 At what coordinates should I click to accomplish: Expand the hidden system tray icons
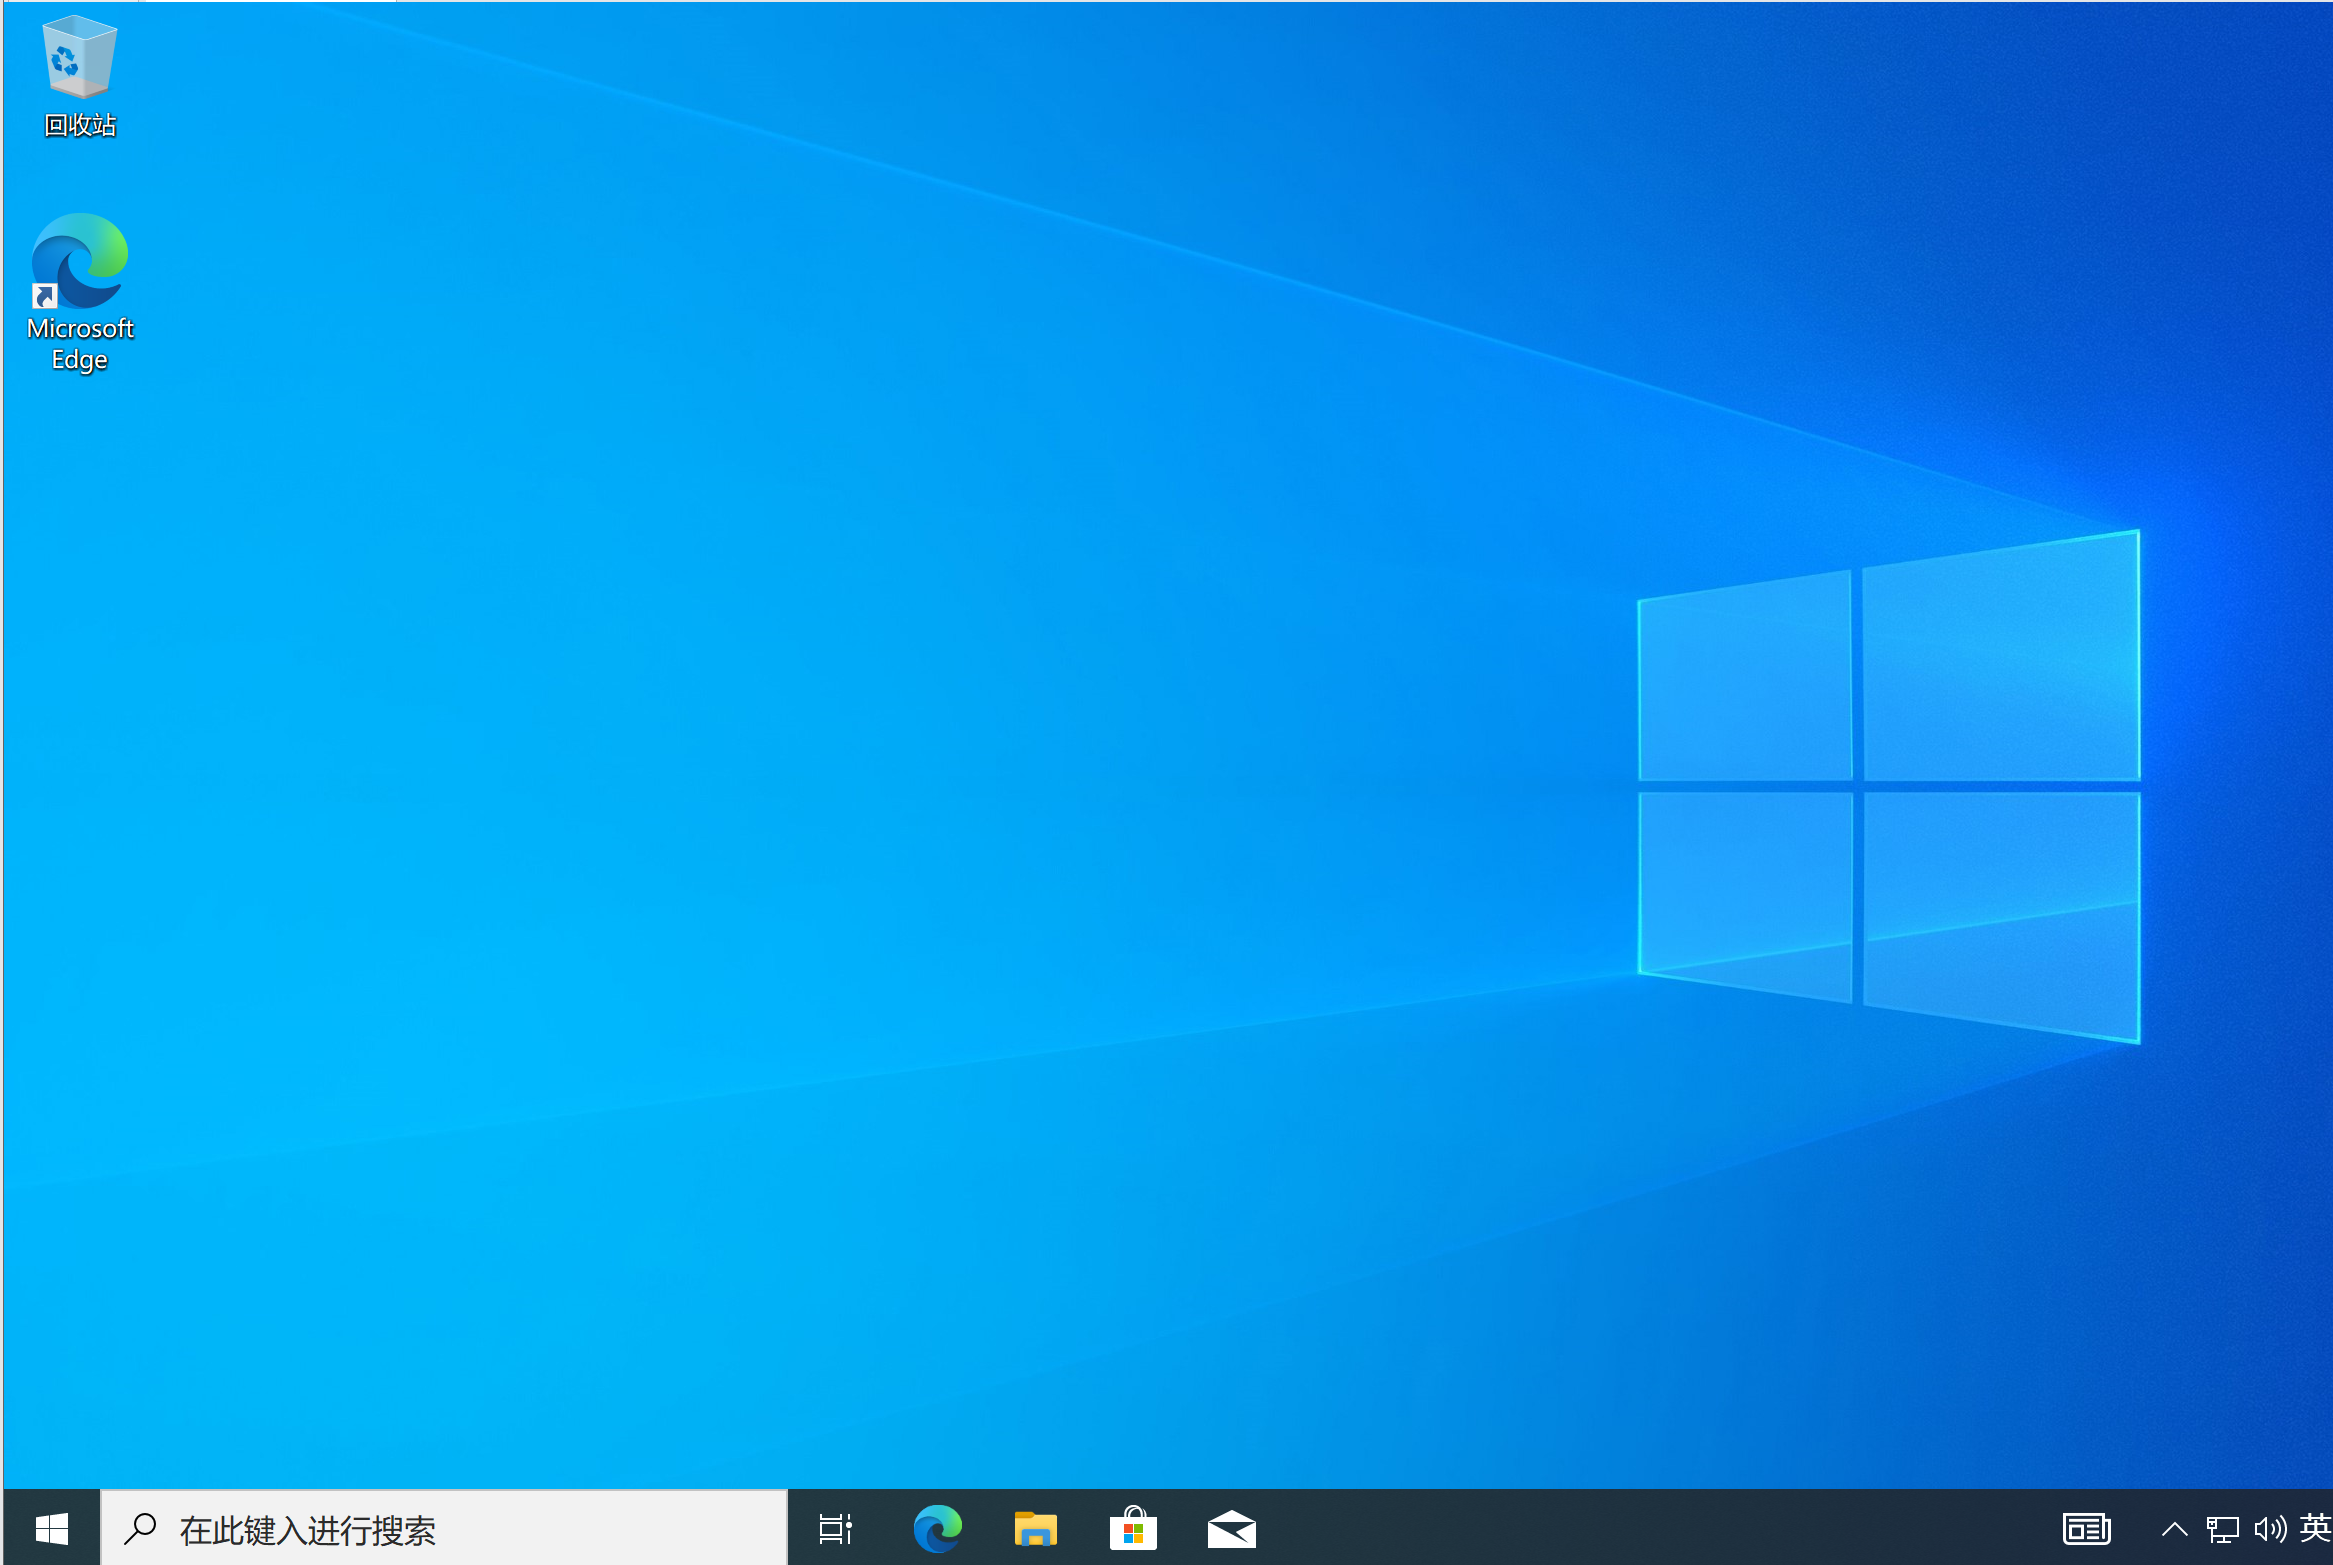pyautogui.click(x=2174, y=1528)
